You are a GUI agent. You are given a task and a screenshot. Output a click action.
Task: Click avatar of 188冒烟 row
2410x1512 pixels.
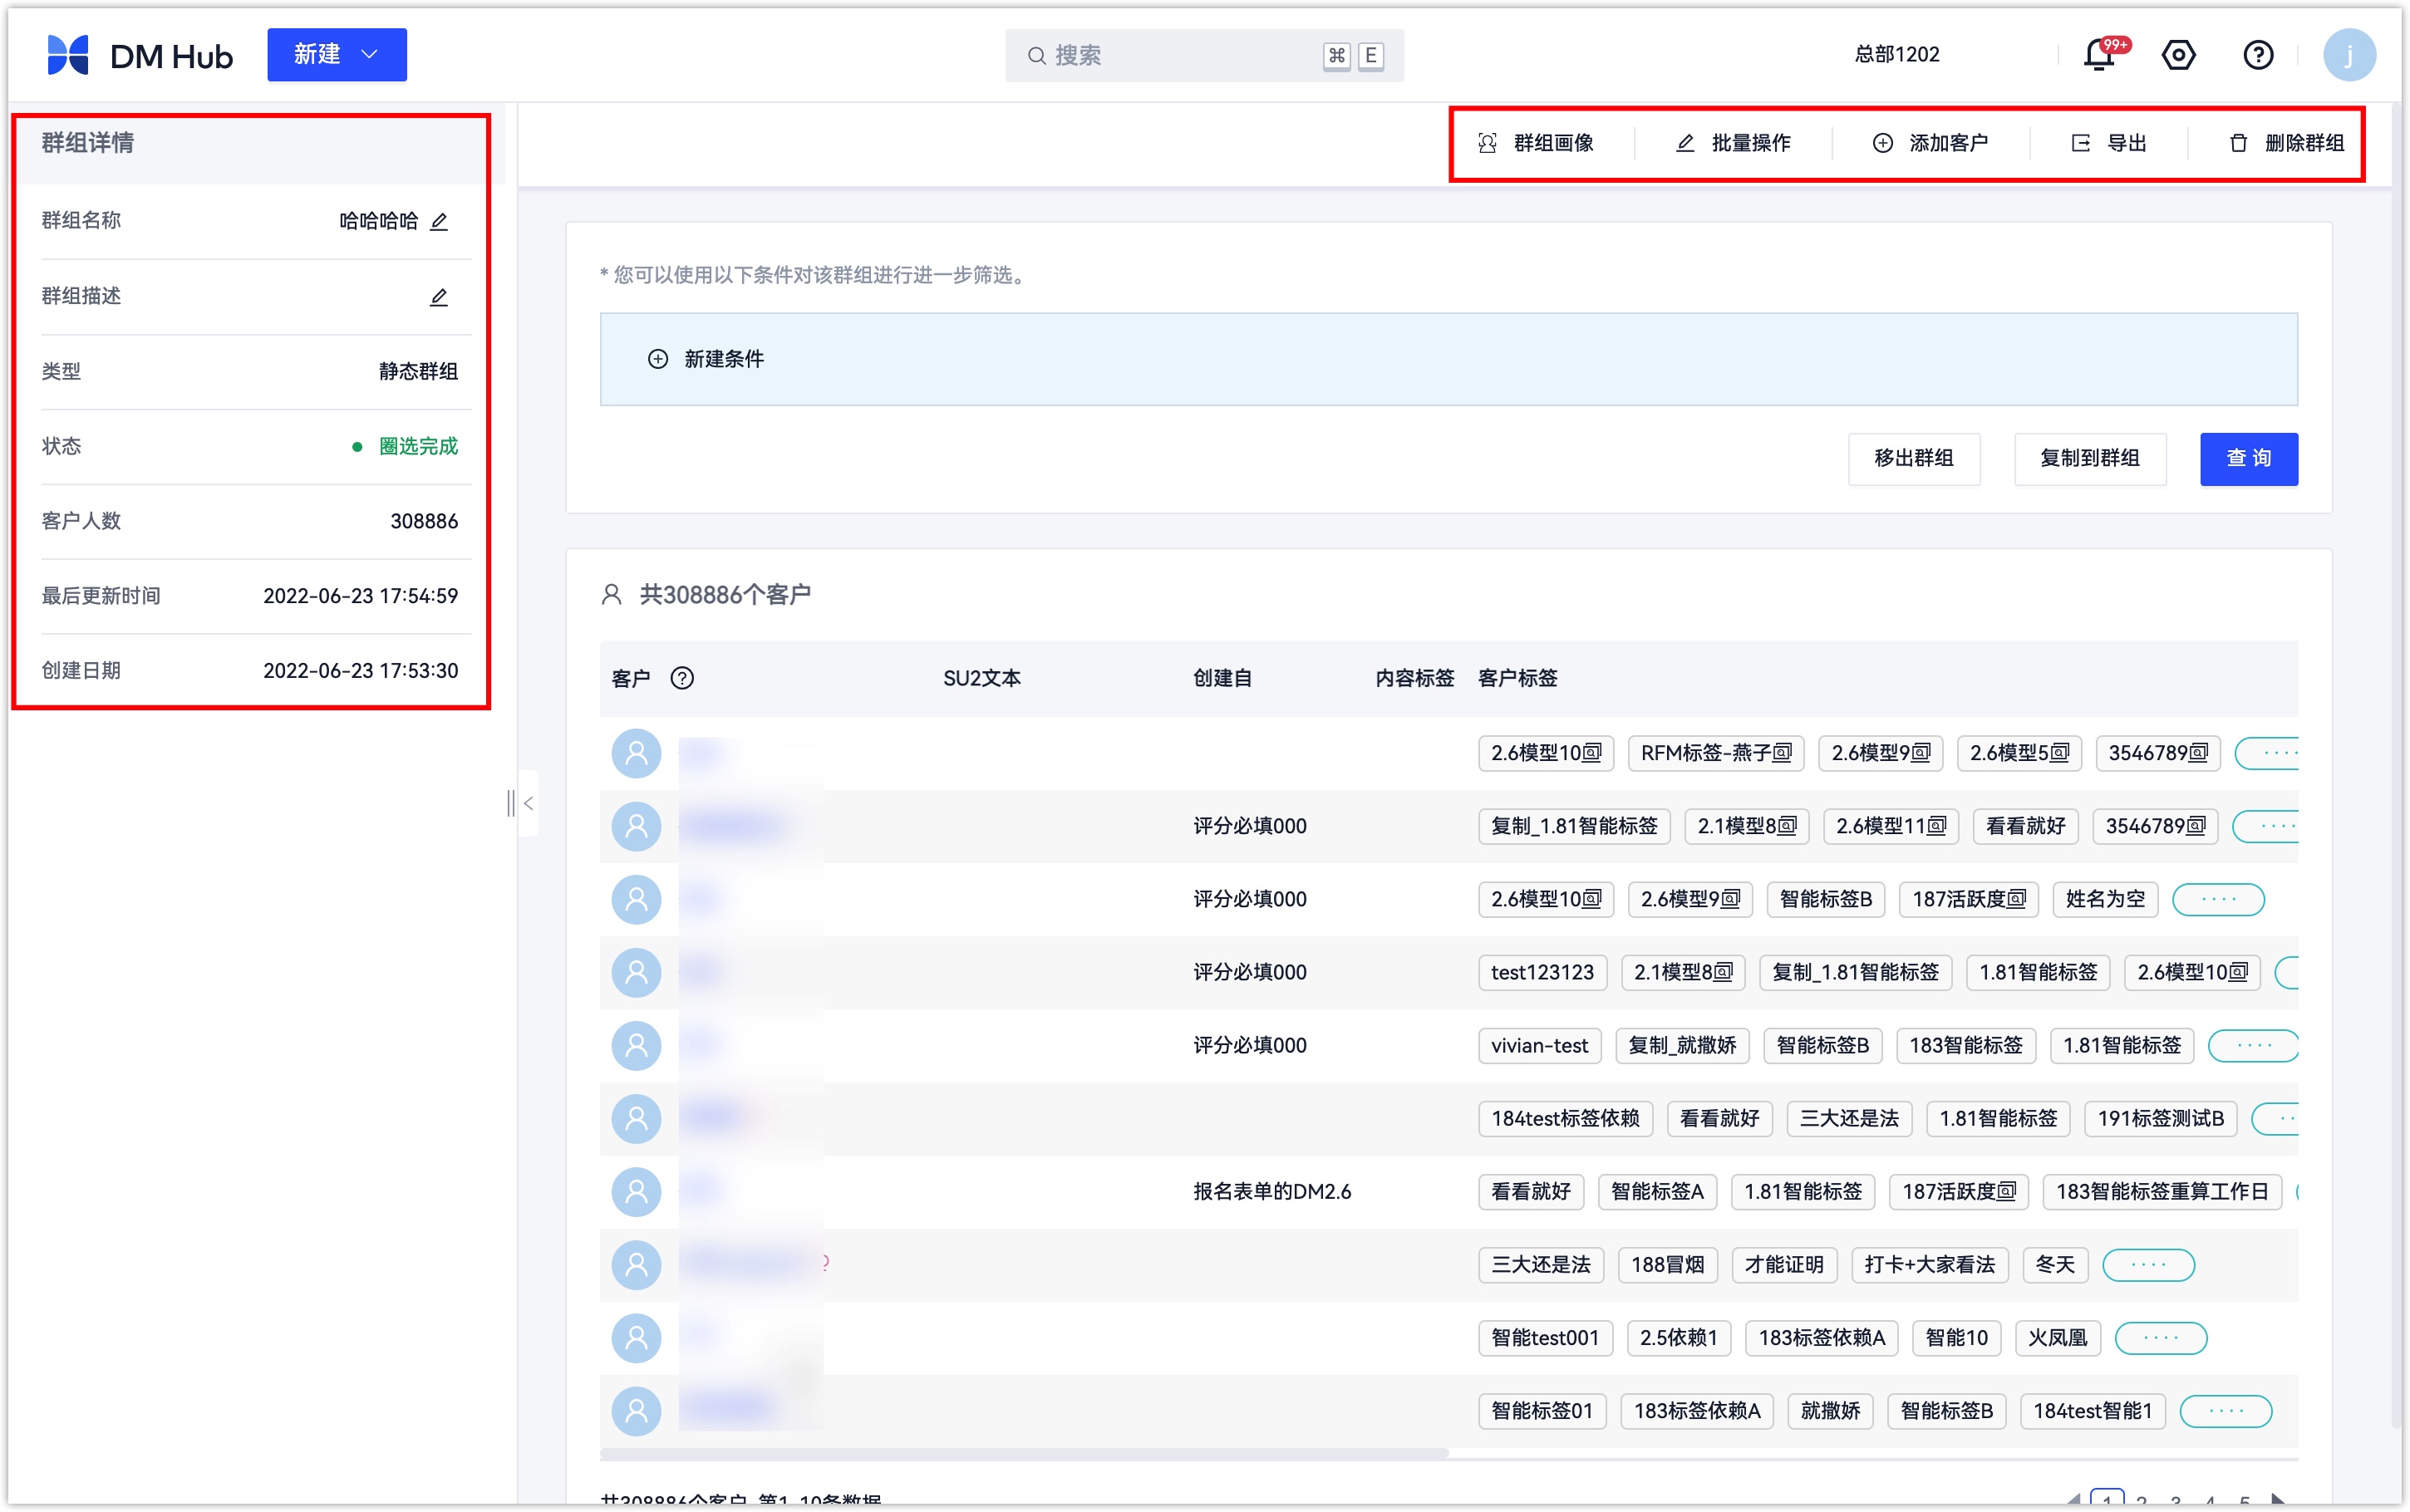coord(636,1265)
